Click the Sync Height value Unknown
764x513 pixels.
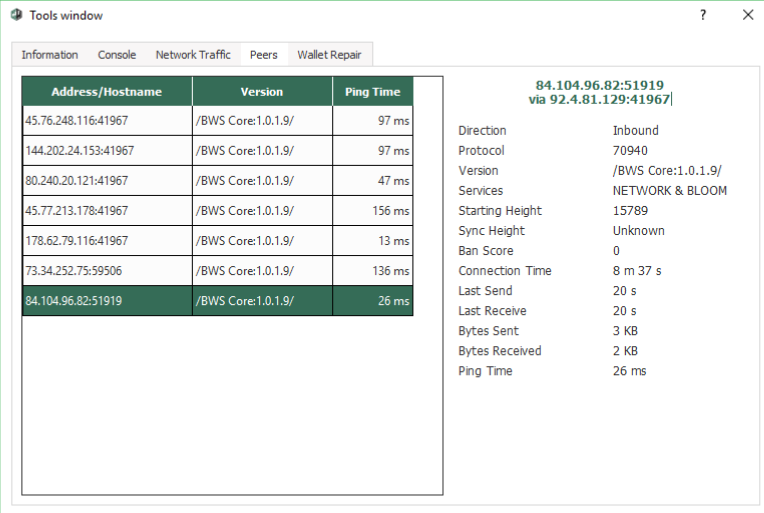(638, 230)
